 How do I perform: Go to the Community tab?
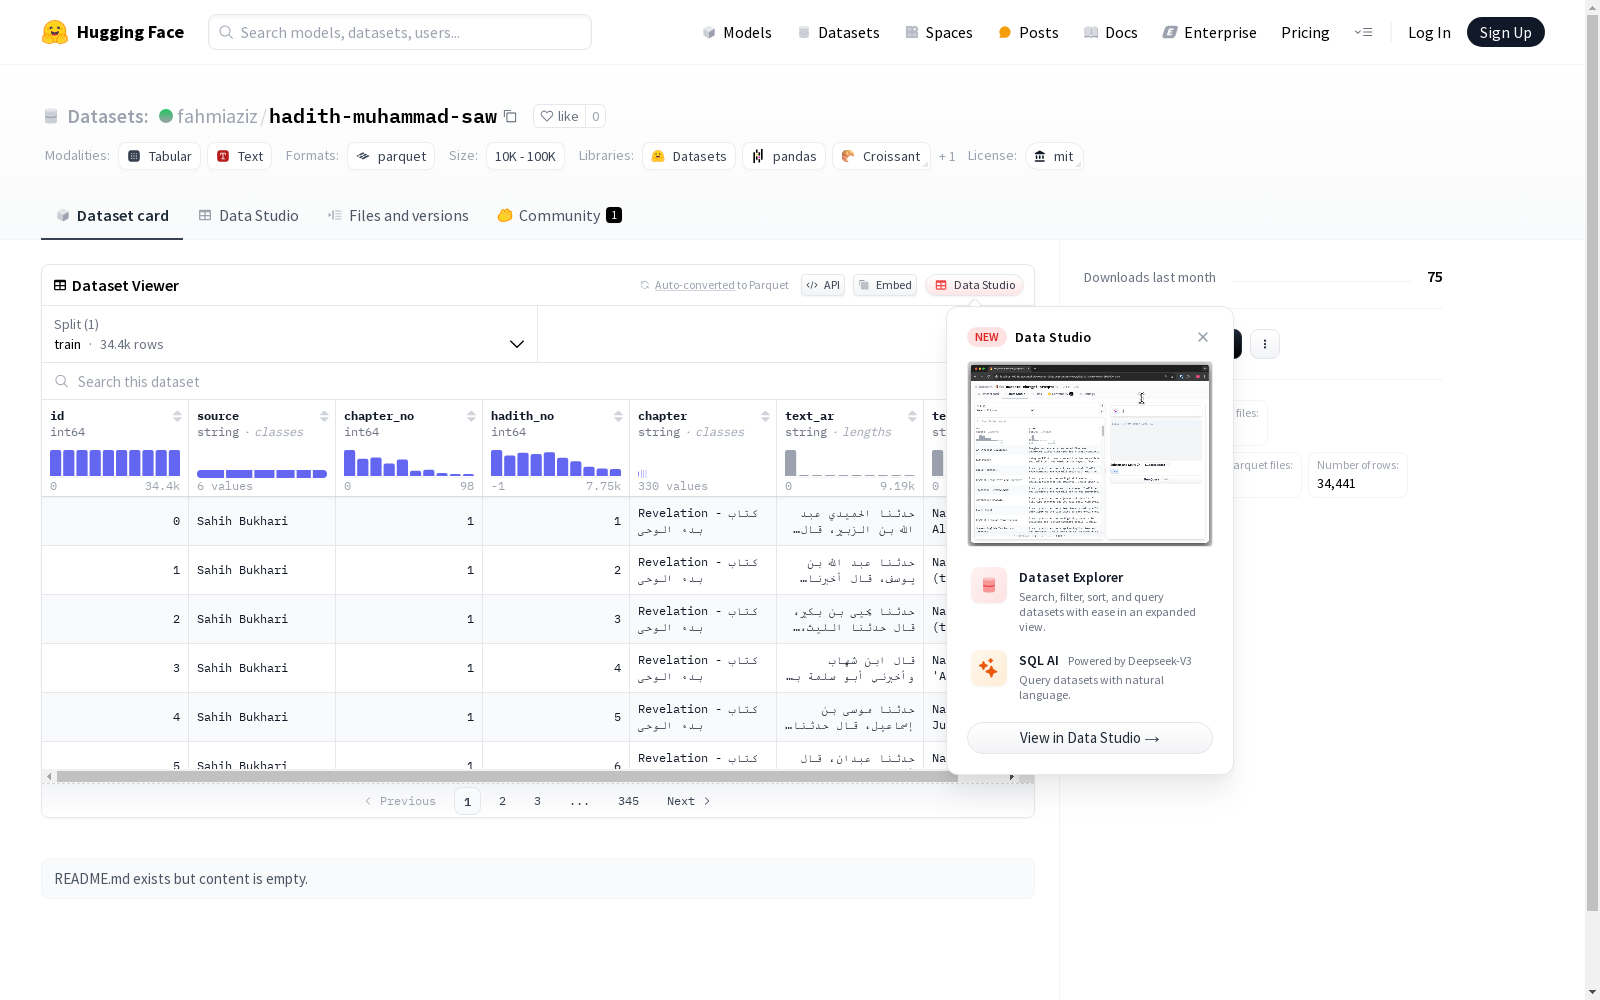click(559, 216)
